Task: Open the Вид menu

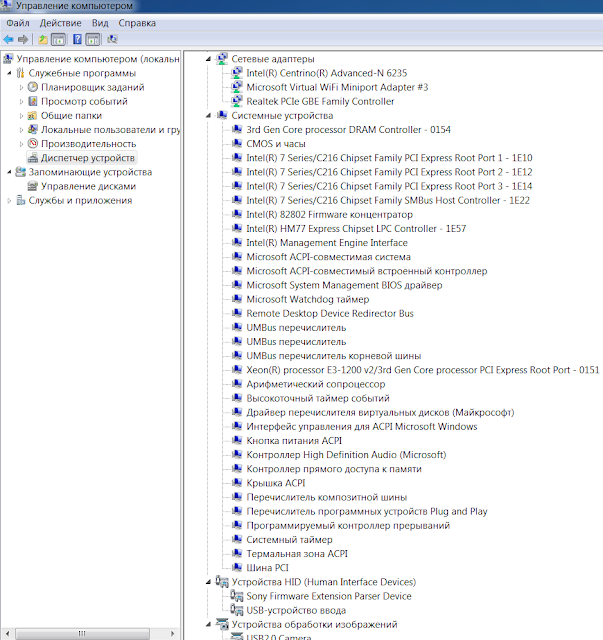Action: (x=100, y=23)
